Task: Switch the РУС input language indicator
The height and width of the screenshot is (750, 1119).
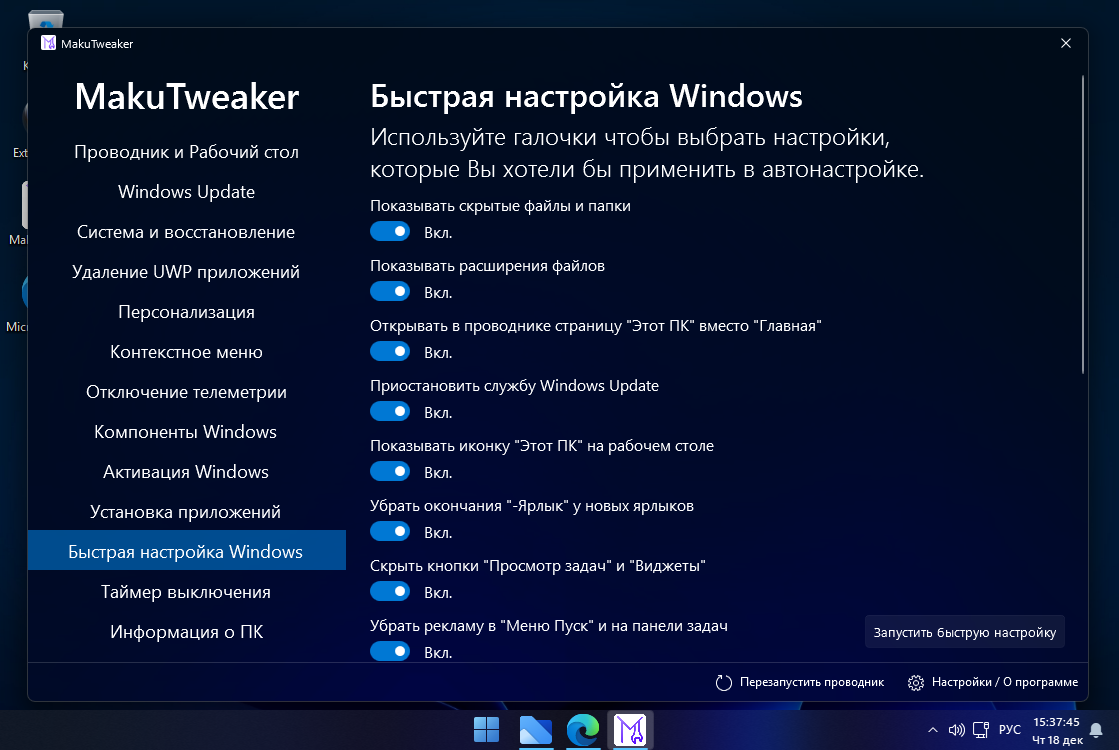Action: tap(1010, 730)
